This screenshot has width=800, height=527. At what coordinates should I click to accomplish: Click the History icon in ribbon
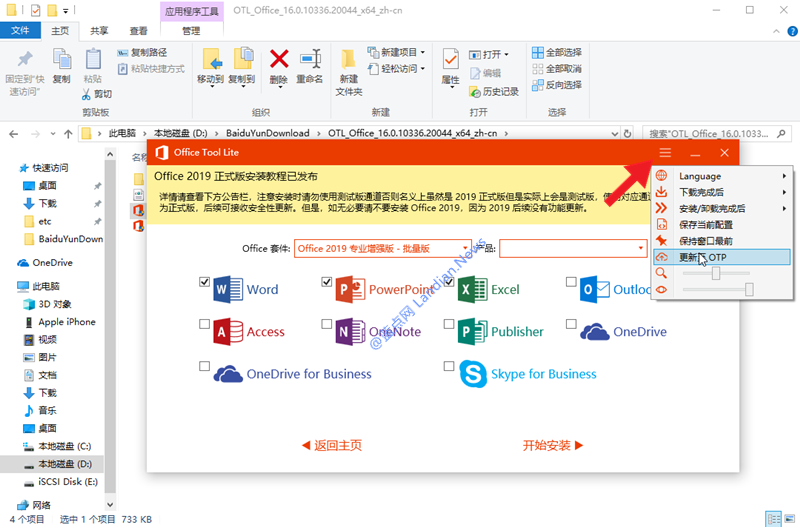(x=474, y=92)
